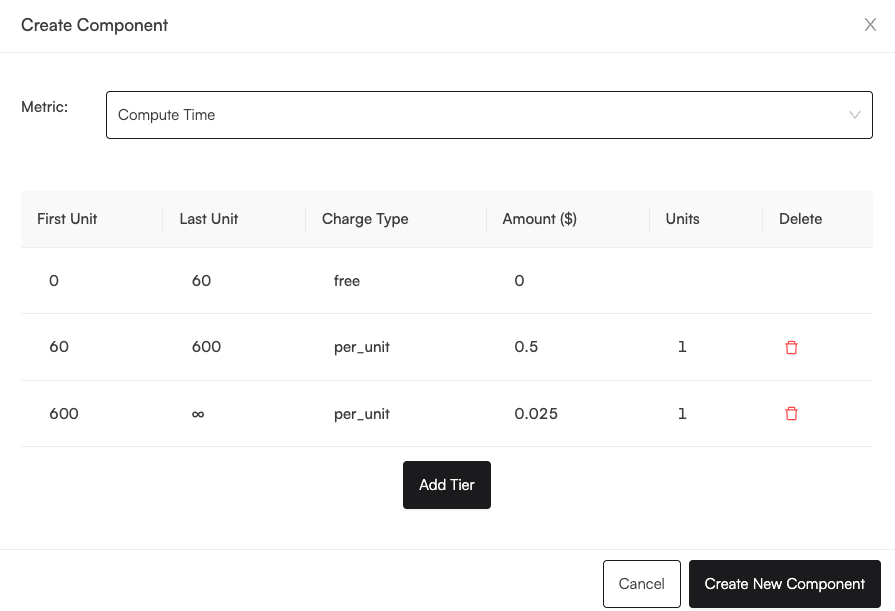This screenshot has height=611, width=895.
Task: Delete the 60 to 600 tier row
Action: 791,347
